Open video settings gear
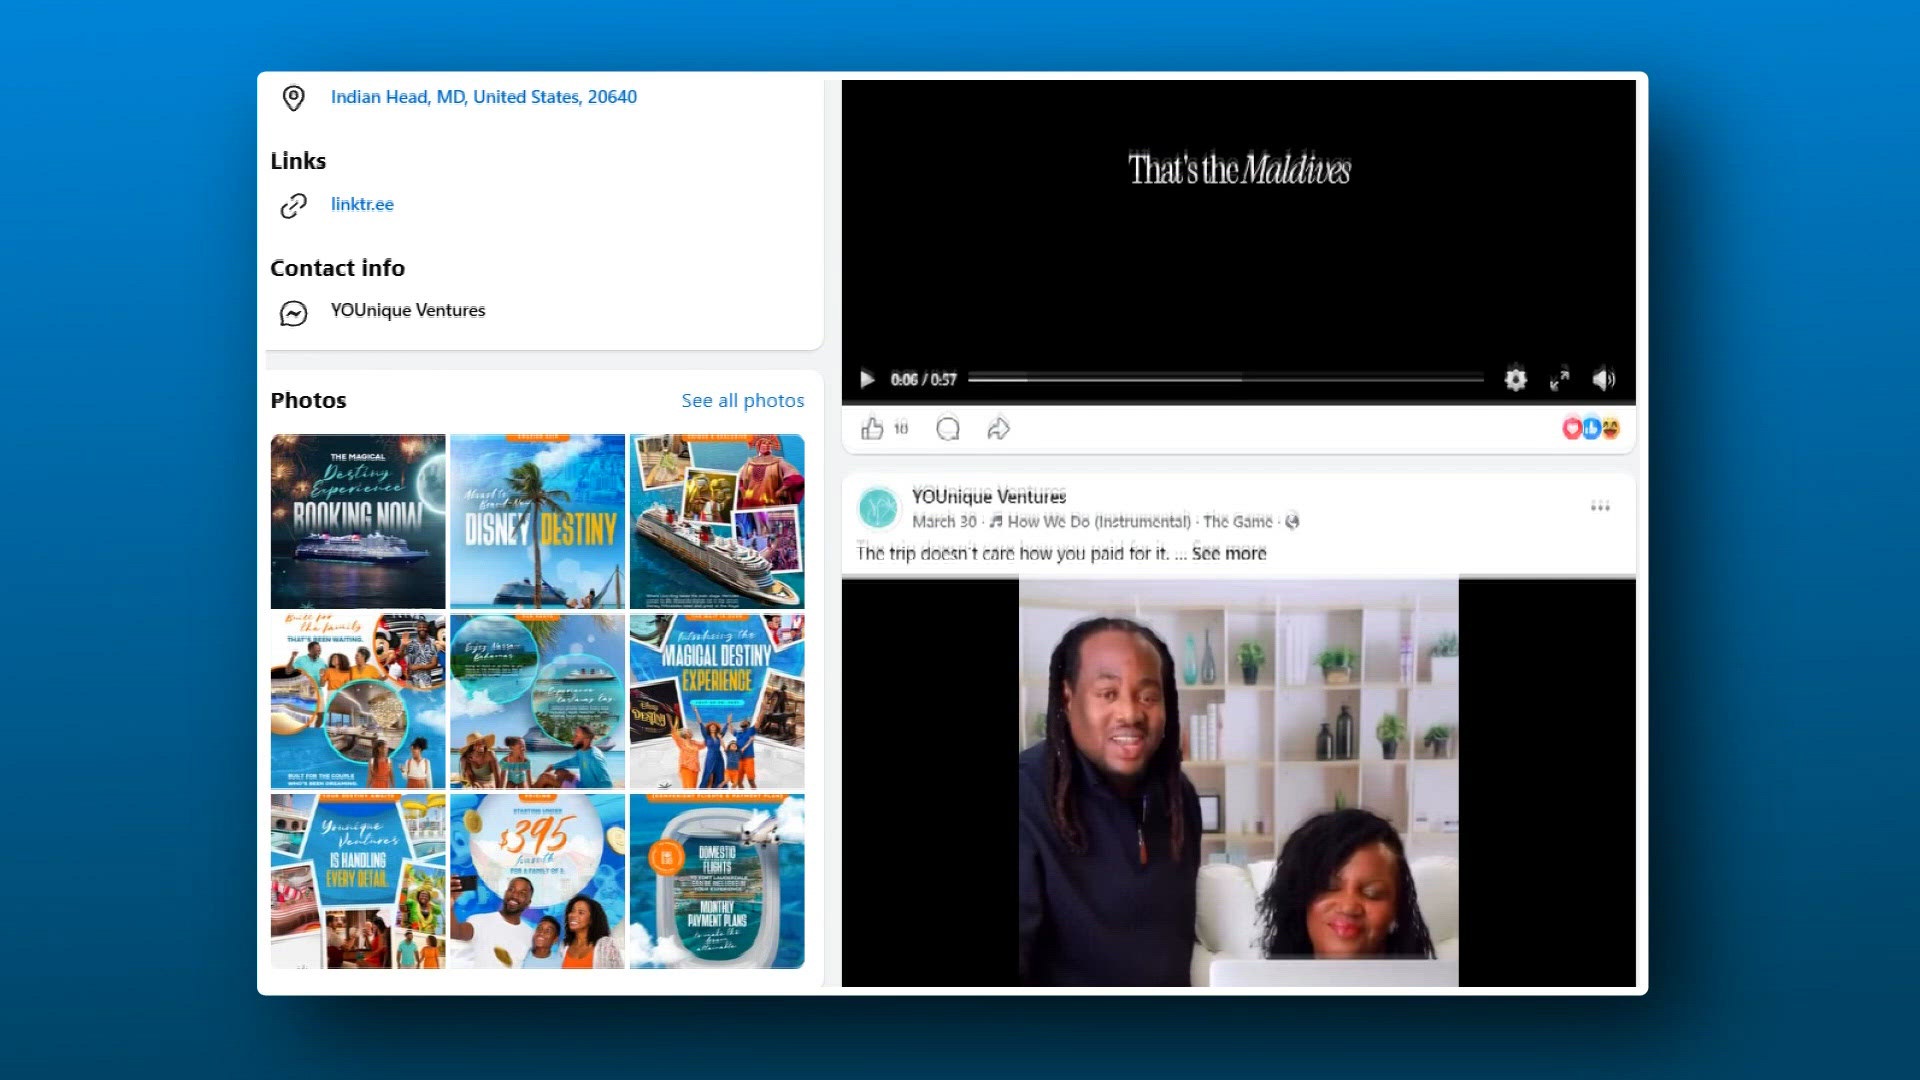1920x1080 pixels. pyautogui.click(x=1516, y=379)
